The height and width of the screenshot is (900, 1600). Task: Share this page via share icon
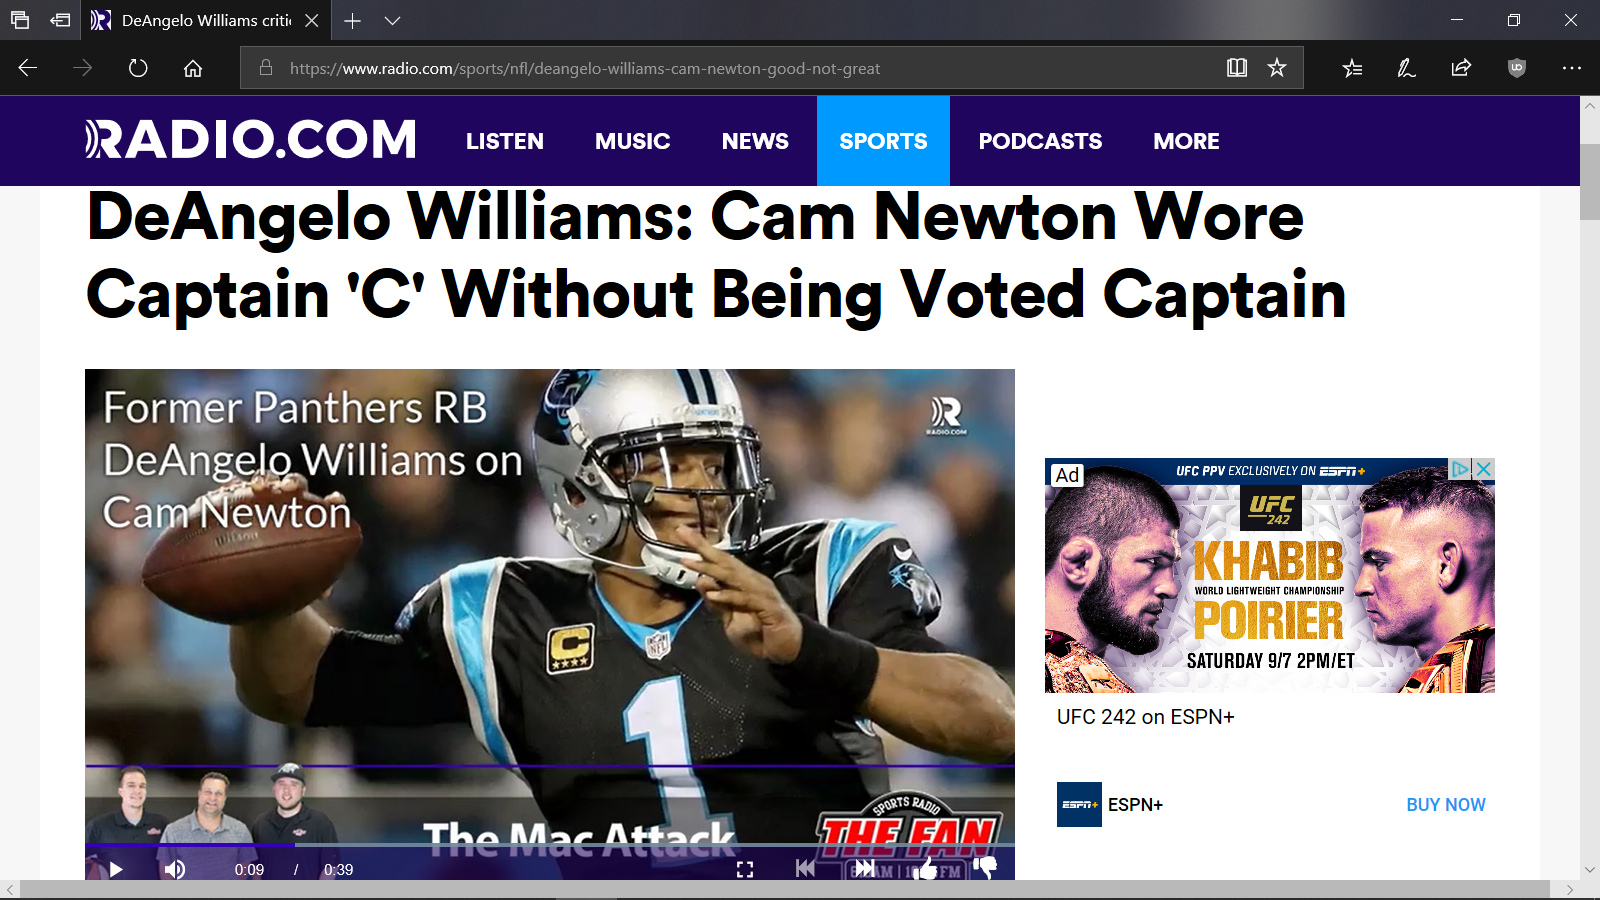tap(1461, 68)
